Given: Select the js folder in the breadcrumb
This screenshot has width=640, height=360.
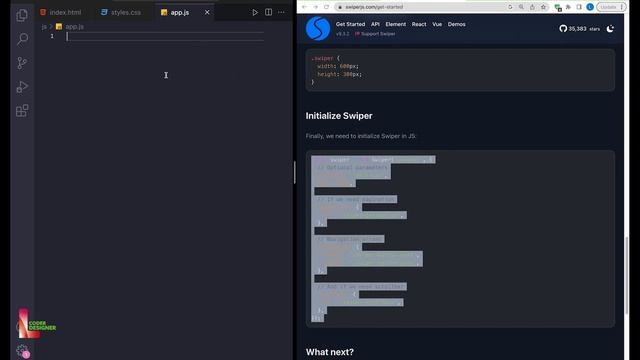Looking at the screenshot, I should click(x=44, y=27).
